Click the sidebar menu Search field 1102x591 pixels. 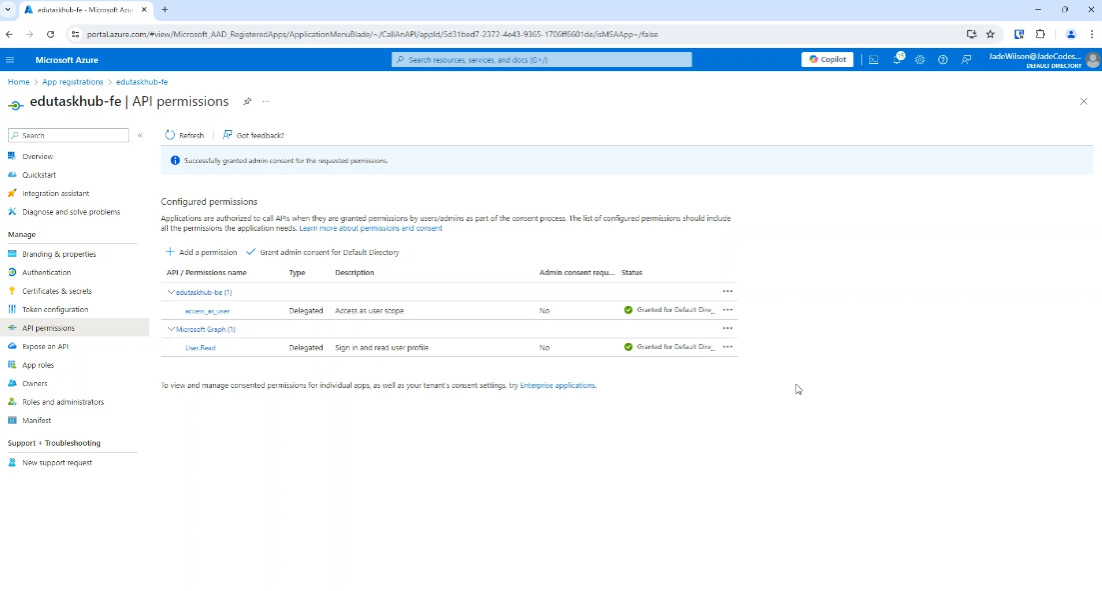(68, 135)
